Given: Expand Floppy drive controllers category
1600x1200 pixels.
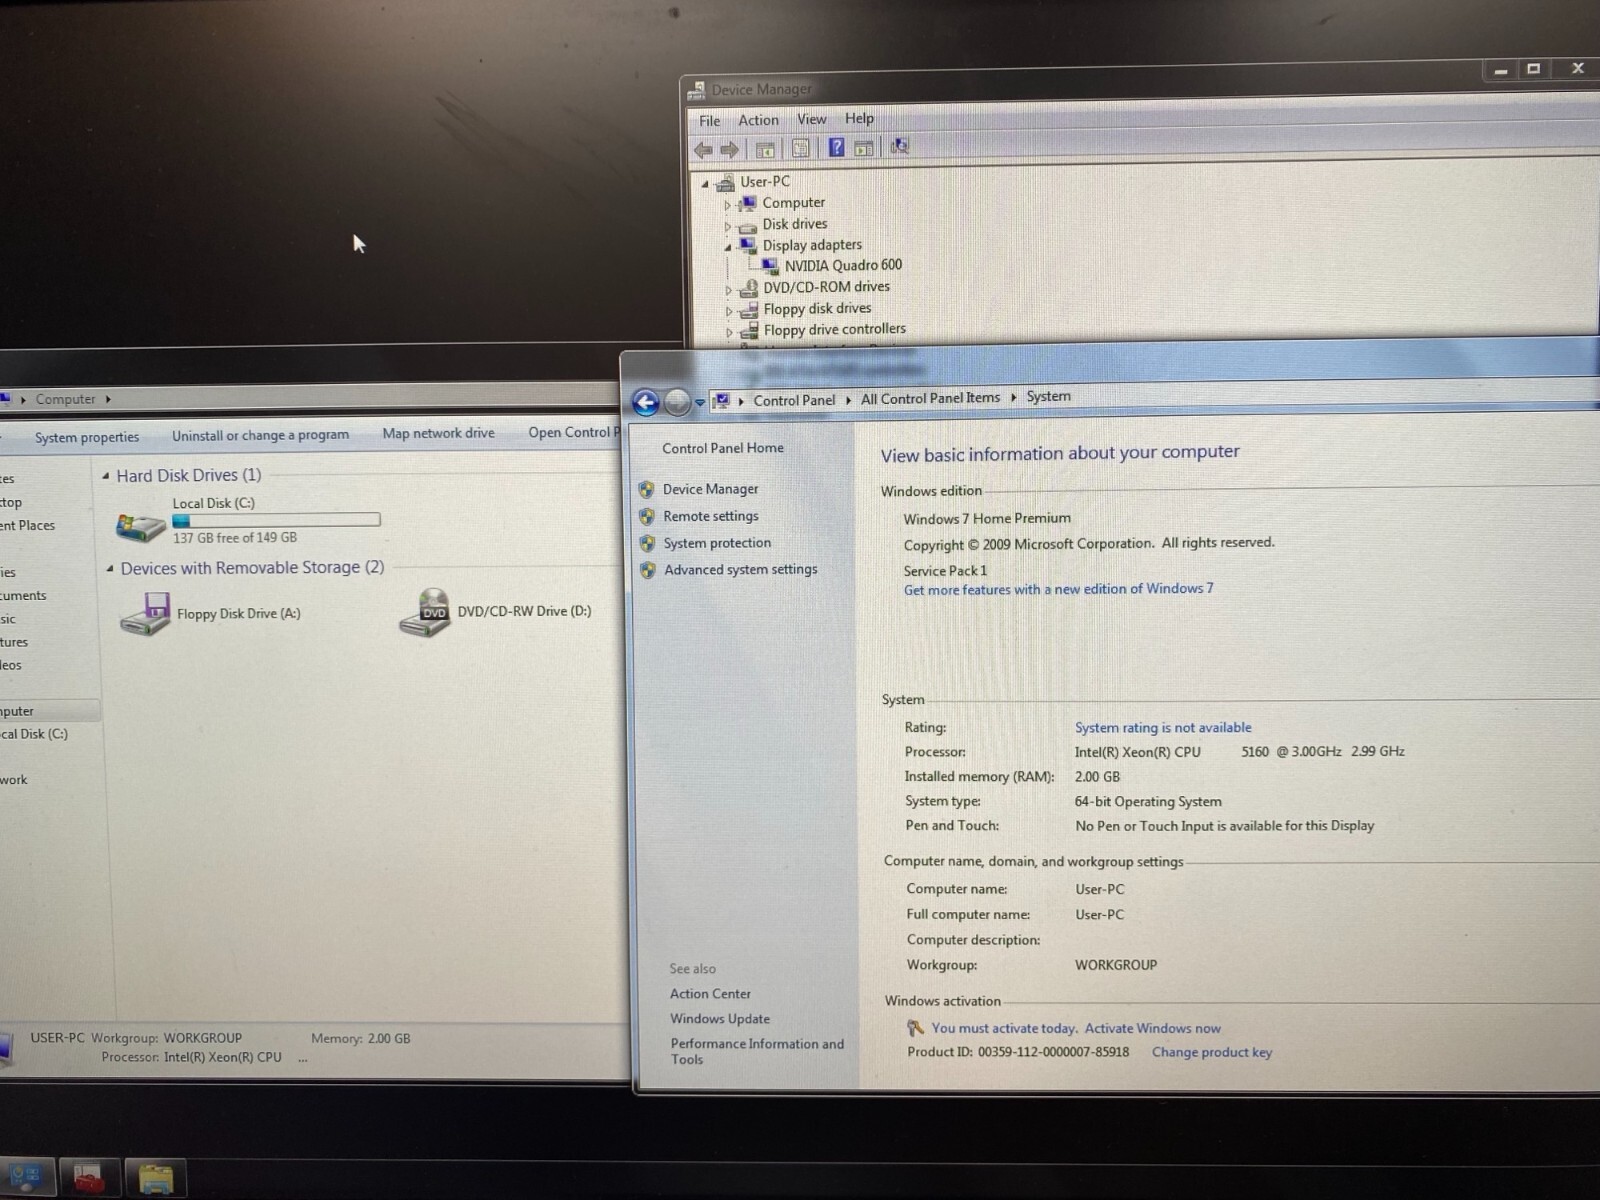Looking at the screenshot, I should [728, 333].
